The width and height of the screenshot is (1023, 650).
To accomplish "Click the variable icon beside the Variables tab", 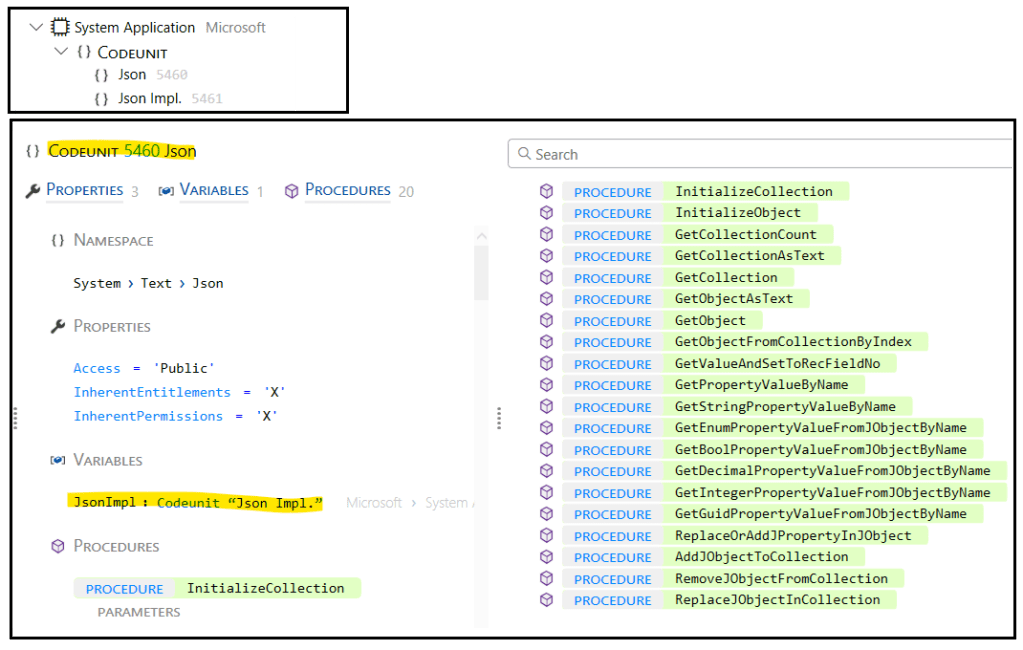I will [166, 190].
